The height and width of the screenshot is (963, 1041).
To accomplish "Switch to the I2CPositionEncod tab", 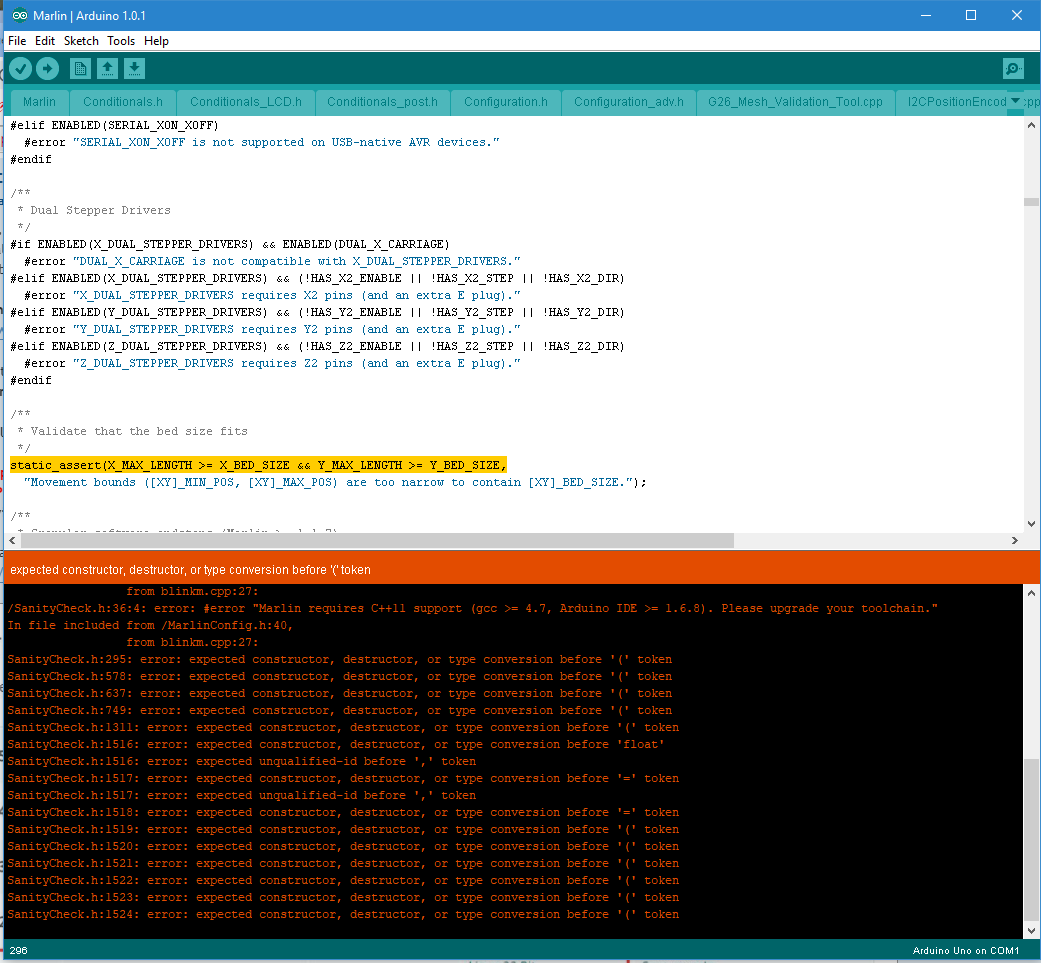I will [x=957, y=102].
